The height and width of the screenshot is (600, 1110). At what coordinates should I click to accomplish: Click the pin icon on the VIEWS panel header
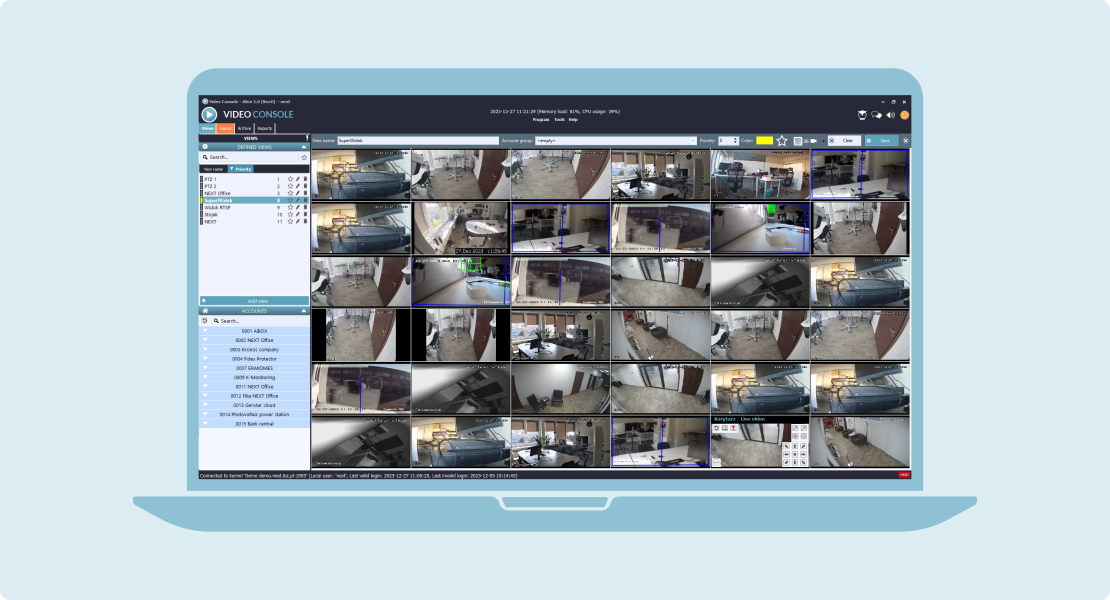point(307,136)
